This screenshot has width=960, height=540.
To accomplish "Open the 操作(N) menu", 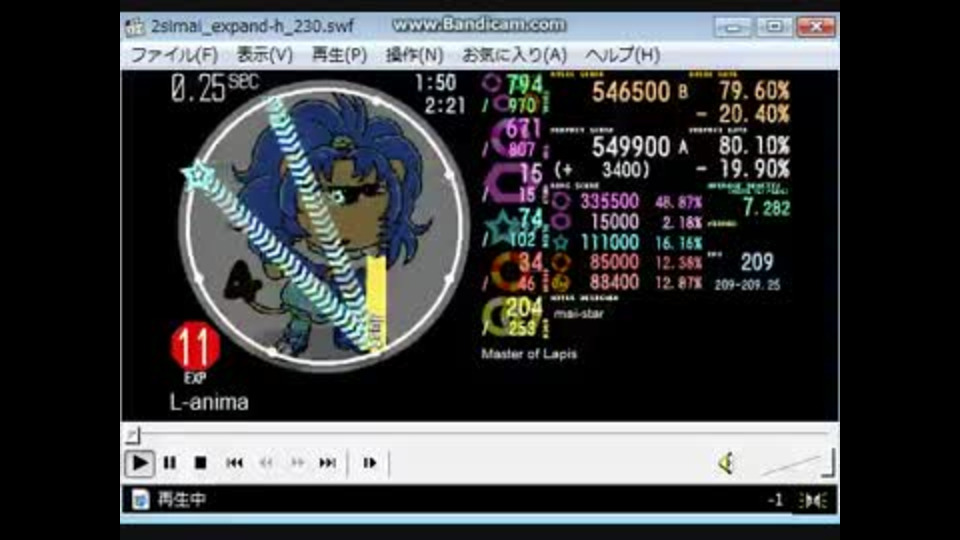I will pos(414,55).
